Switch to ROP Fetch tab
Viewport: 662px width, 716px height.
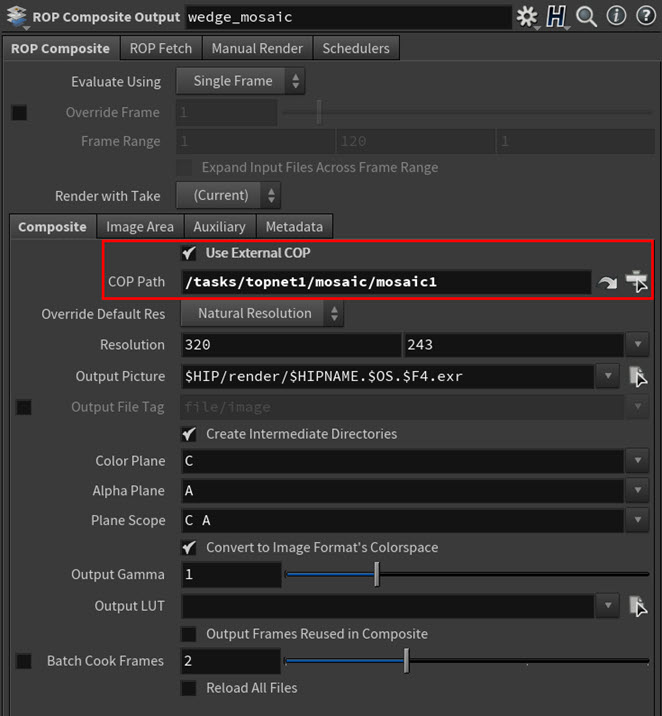tap(161, 48)
